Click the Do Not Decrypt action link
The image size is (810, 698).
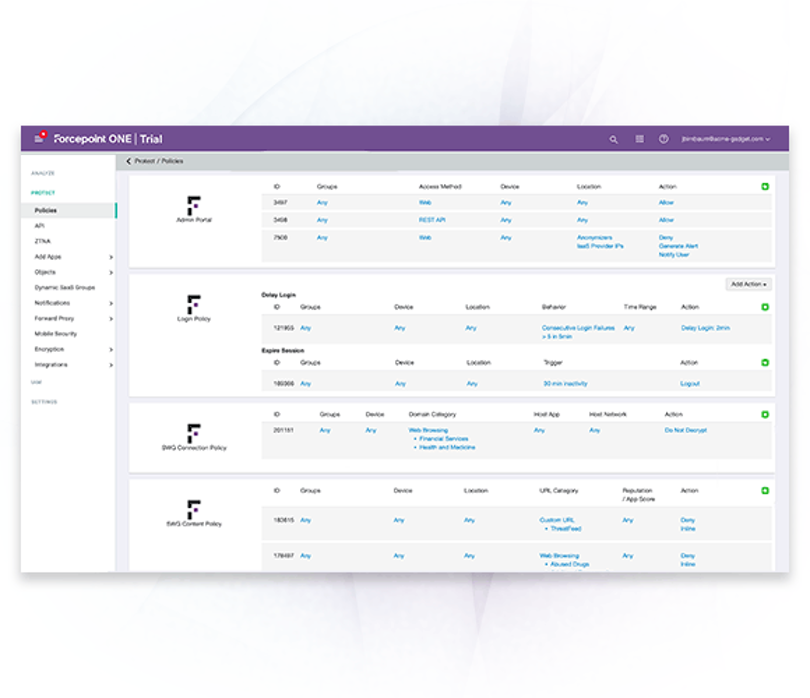(684, 430)
